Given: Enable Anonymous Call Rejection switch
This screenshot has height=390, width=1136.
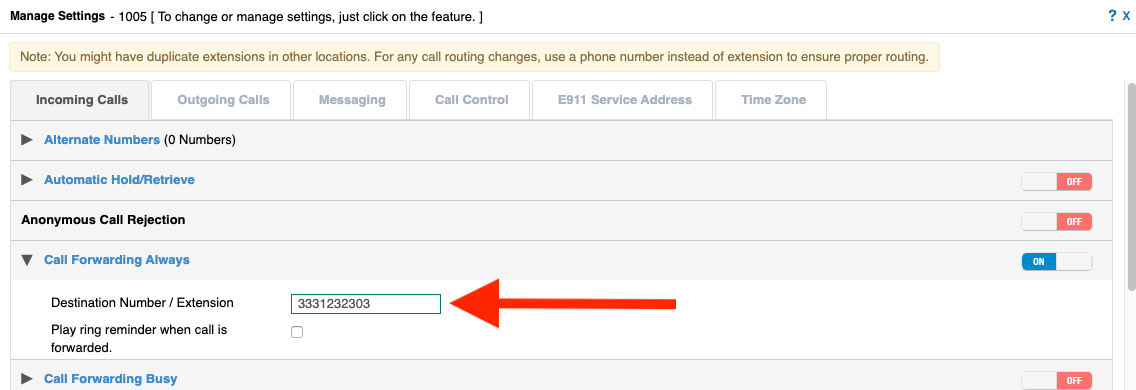Looking at the screenshot, I should pos(1056,221).
